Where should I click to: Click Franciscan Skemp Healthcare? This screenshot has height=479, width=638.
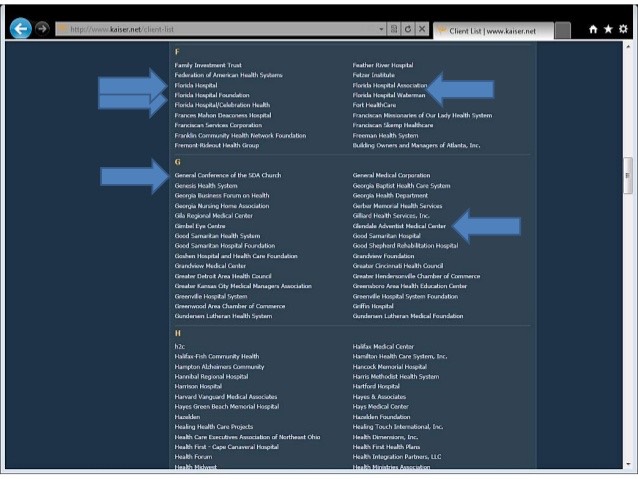(x=393, y=125)
